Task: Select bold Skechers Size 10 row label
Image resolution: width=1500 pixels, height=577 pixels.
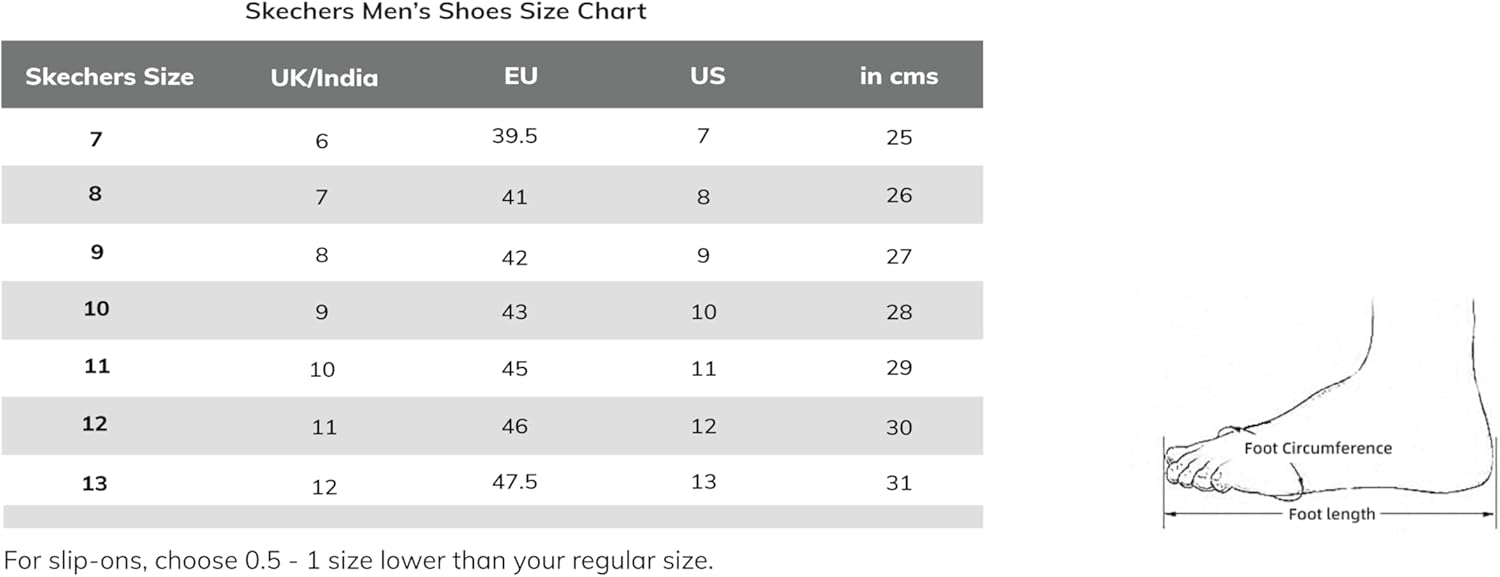Action: tap(96, 309)
